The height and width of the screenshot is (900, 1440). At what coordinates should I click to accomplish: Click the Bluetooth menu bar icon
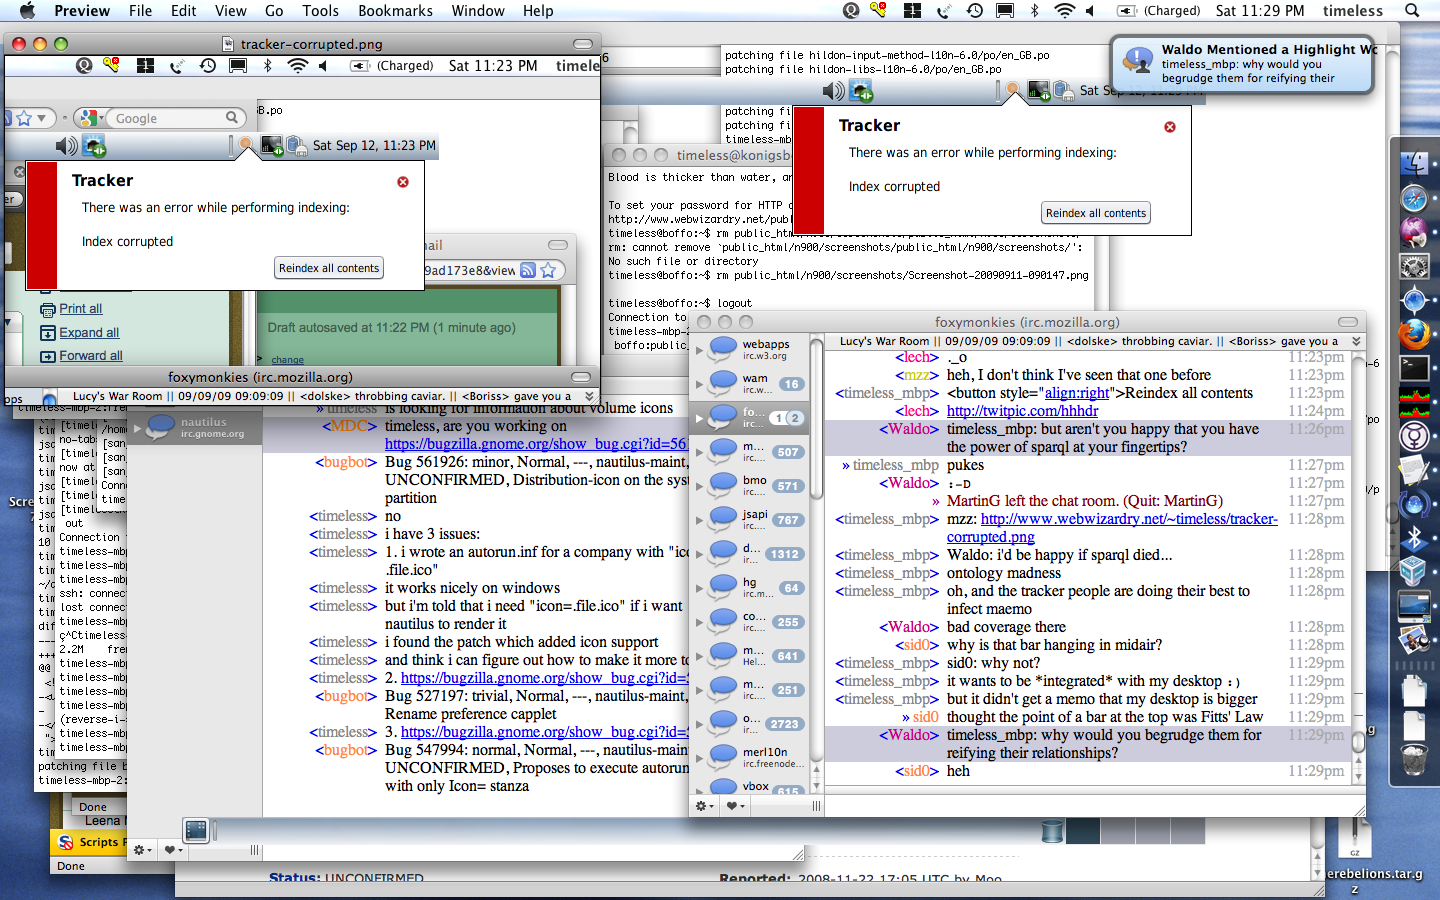point(1034,11)
